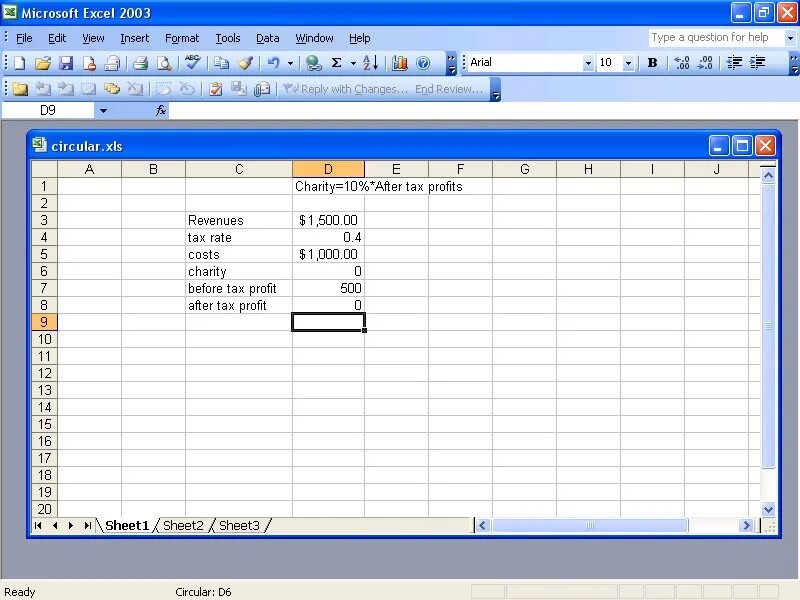Click the Type a question for help box

click(716, 37)
